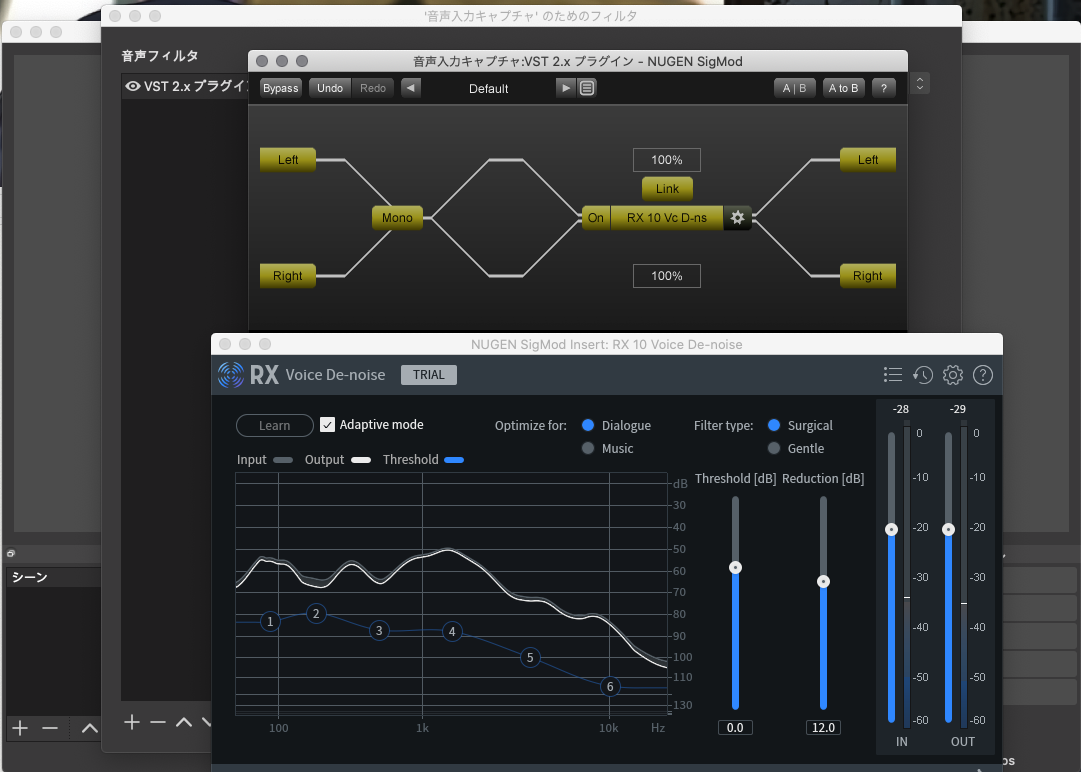Viewport: 1081px width, 772px height.
Task: Click Redo in SigMod toolbar
Action: click(373, 88)
